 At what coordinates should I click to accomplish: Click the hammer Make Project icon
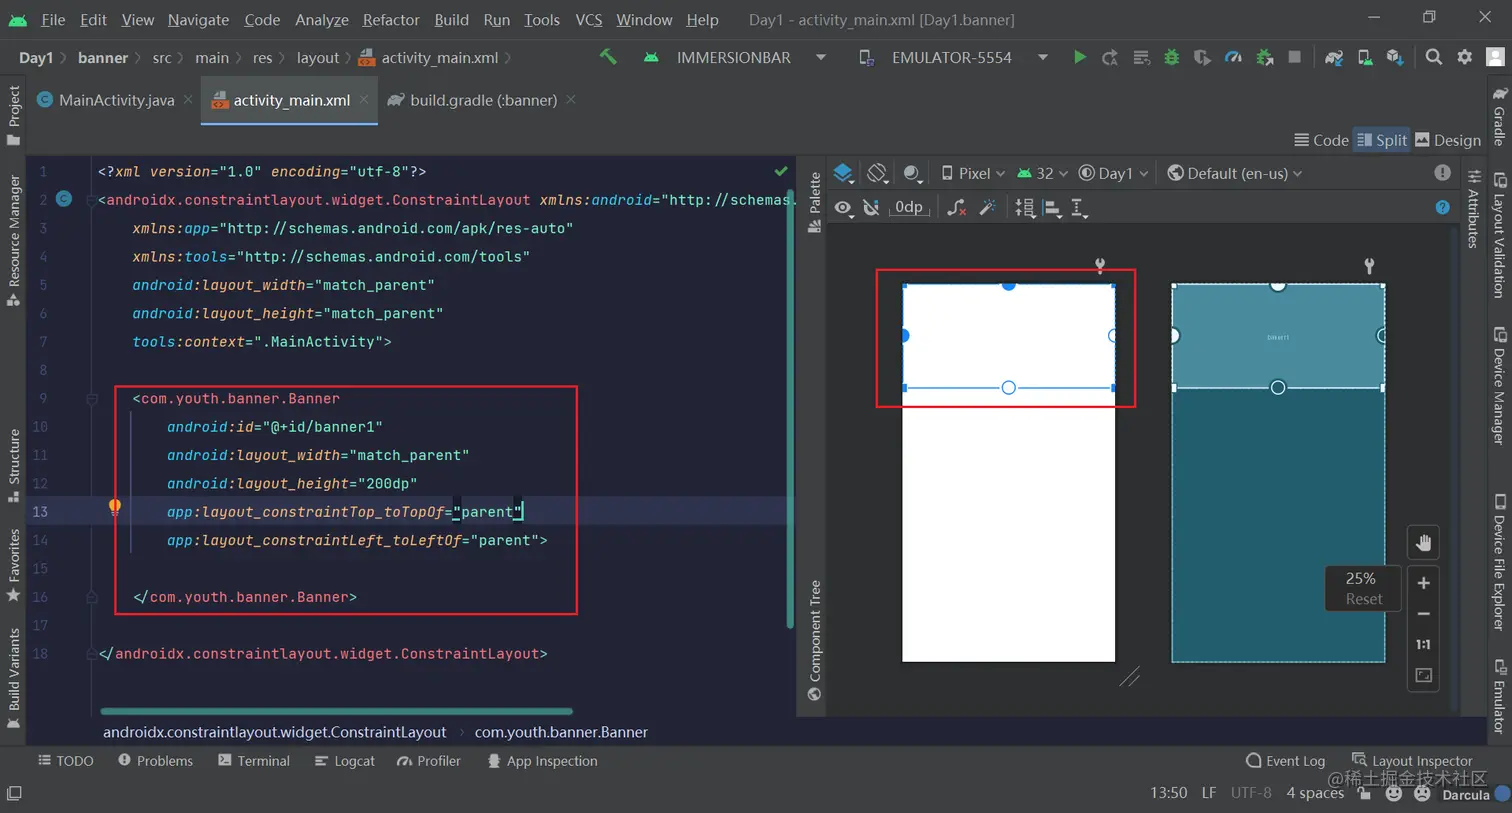point(608,57)
